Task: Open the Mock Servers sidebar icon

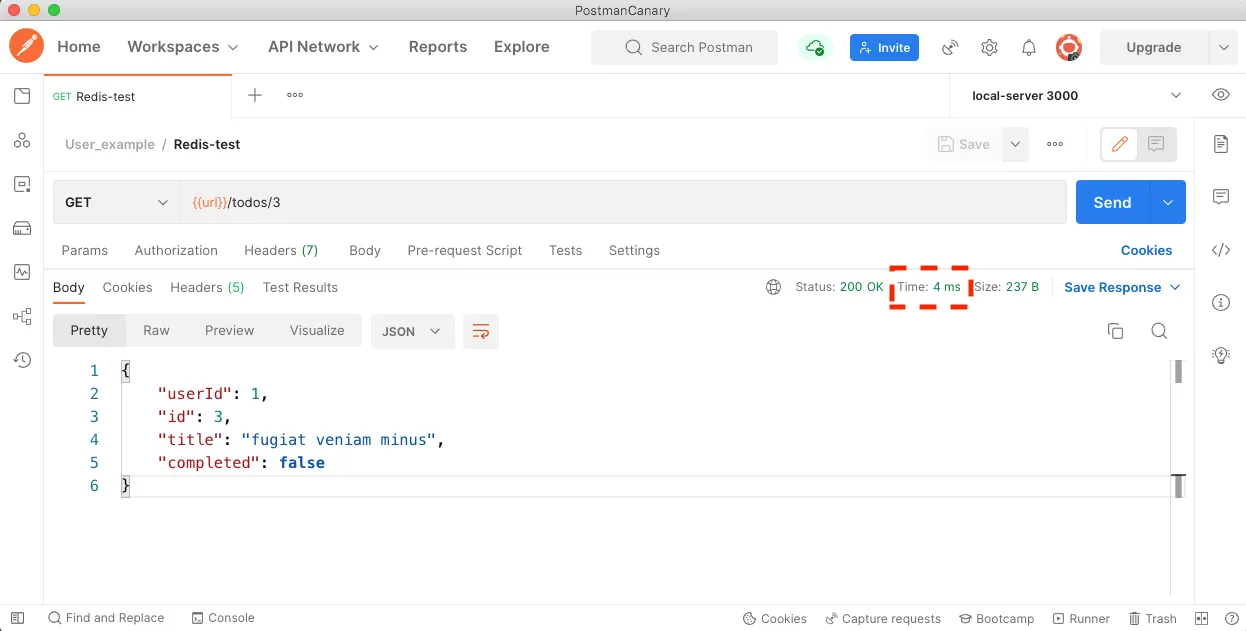Action: pyautogui.click(x=22, y=228)
